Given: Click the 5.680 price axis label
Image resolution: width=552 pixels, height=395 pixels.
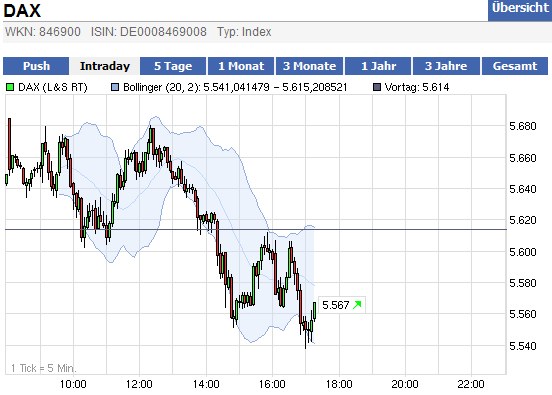Looking at the screenshot, I should [523, 126].
